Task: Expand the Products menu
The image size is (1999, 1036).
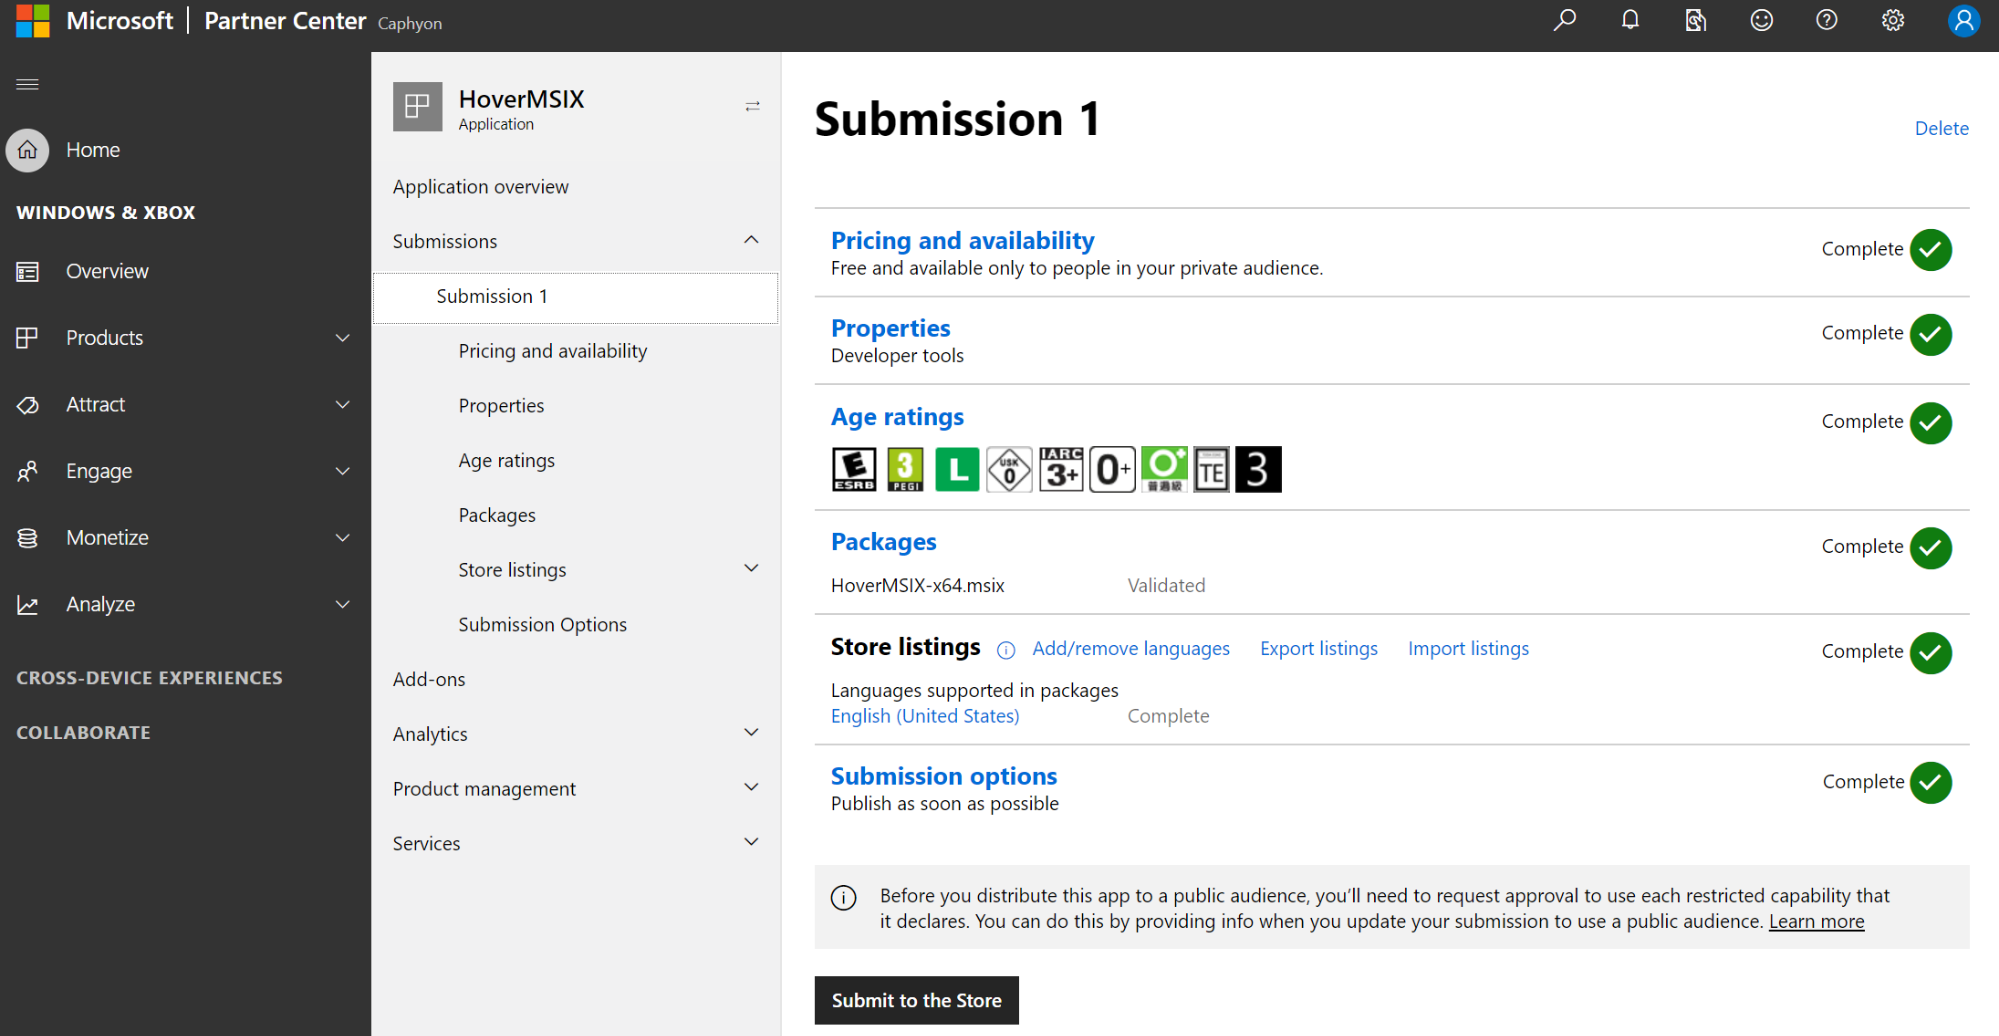Action: pyautogui.click(x=343, y=338)
